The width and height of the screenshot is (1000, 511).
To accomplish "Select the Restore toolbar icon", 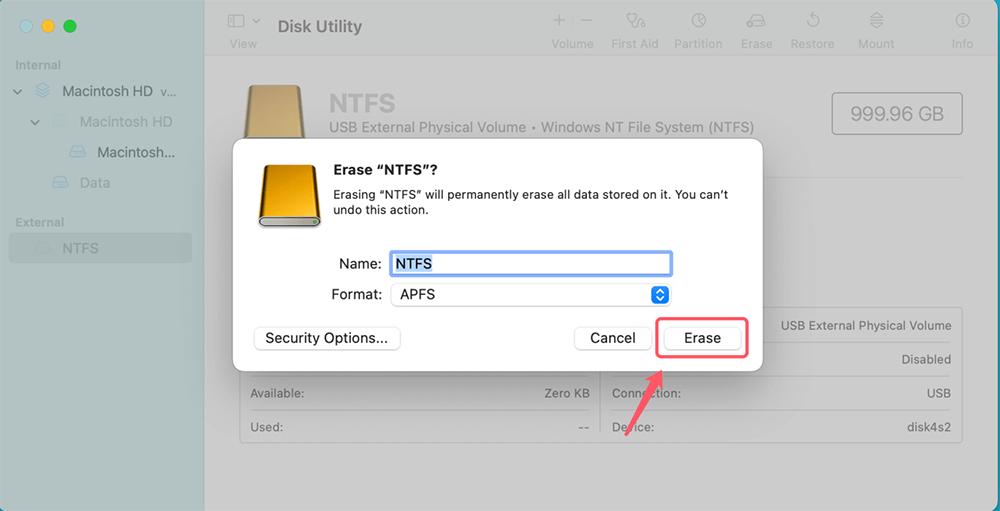I will (812, 21).
